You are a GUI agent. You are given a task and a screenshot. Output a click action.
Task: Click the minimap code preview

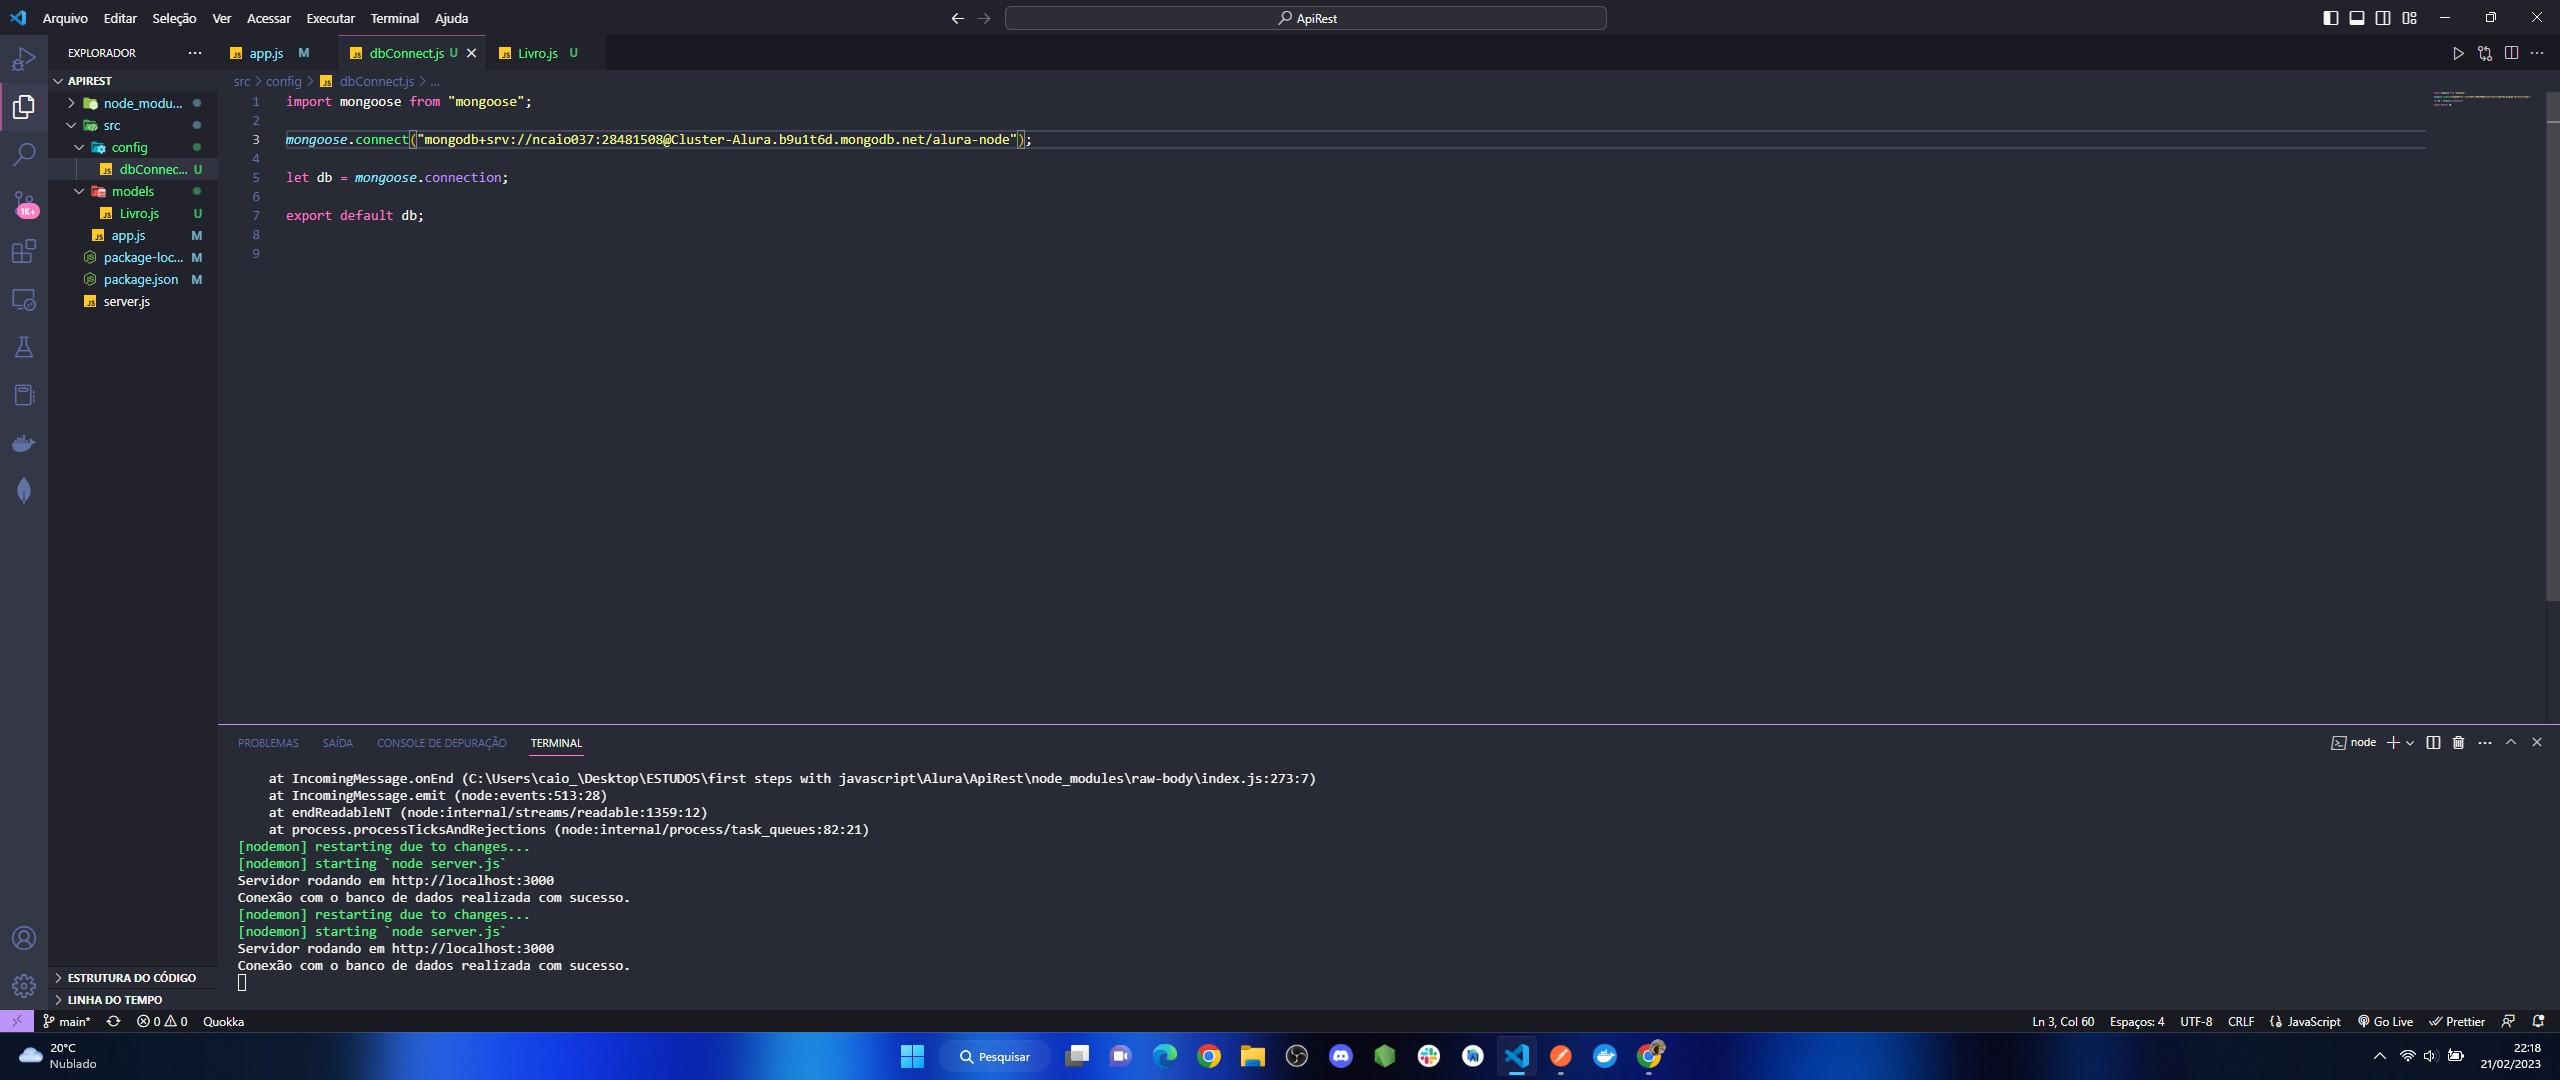click(x=2483, y=99)
